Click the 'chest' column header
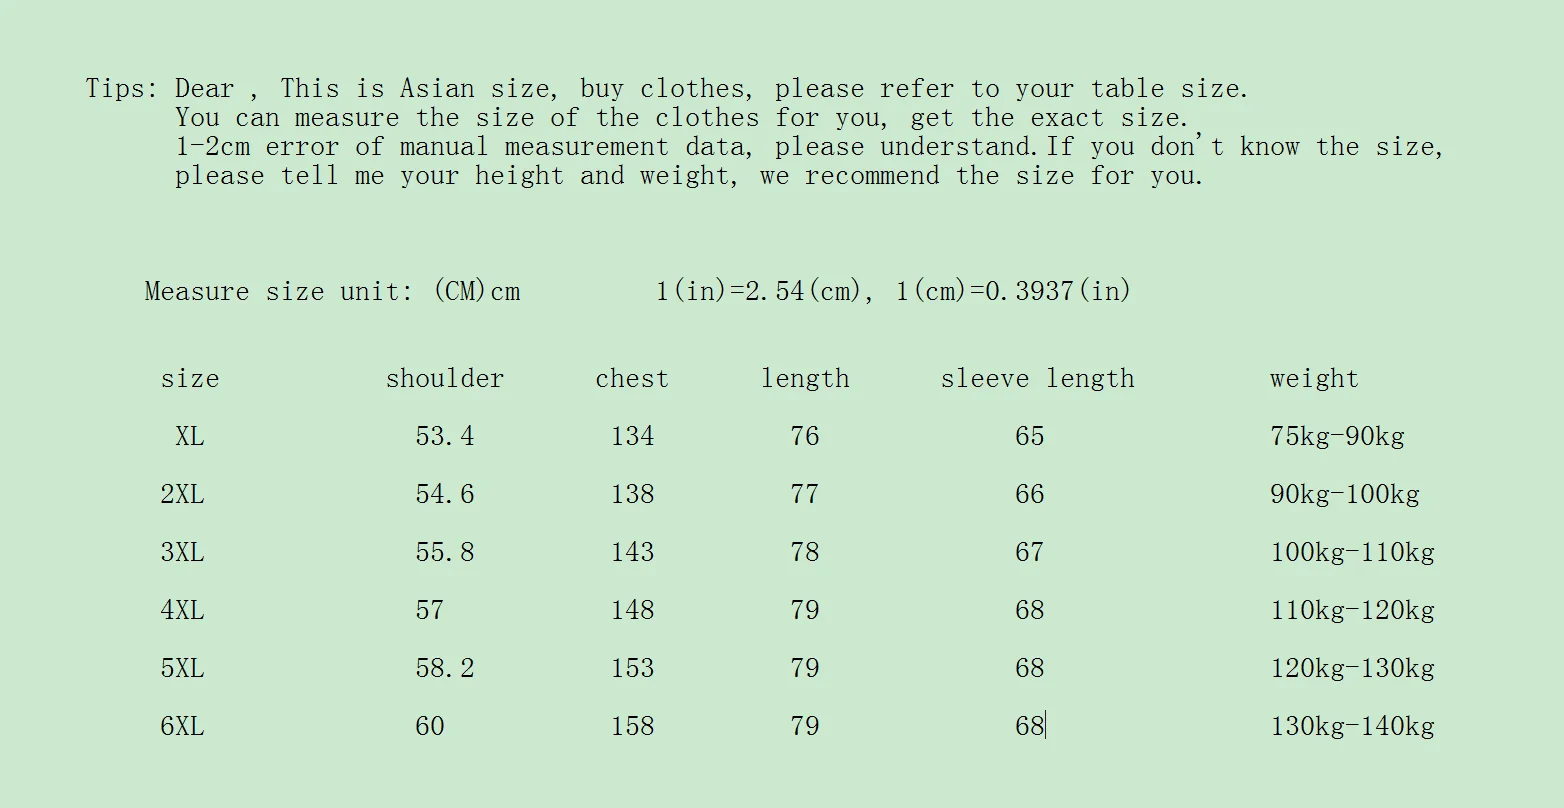This screenshot has width=1564, height=808. (632, 379)
